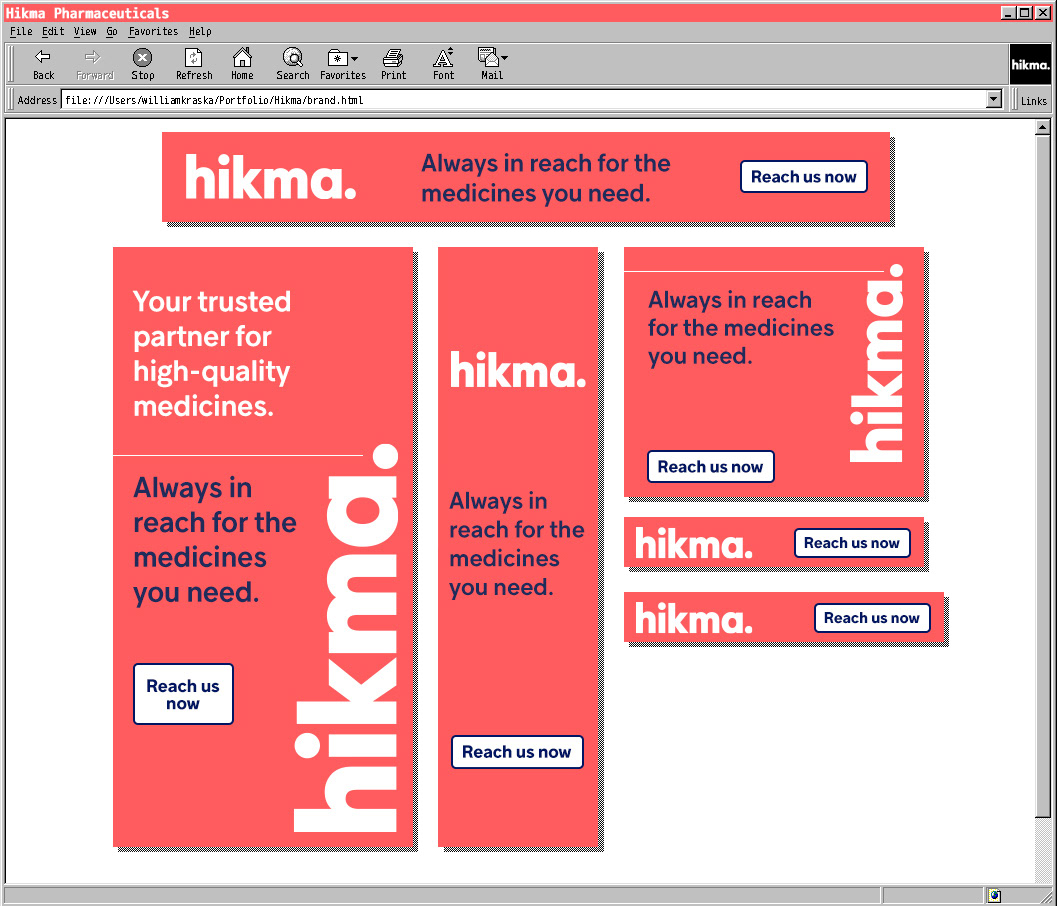Viewport: 1057px width, 906px height.
Task: Click Reach us now in narrow skyscraper banner
Action: tap(517, 752)
